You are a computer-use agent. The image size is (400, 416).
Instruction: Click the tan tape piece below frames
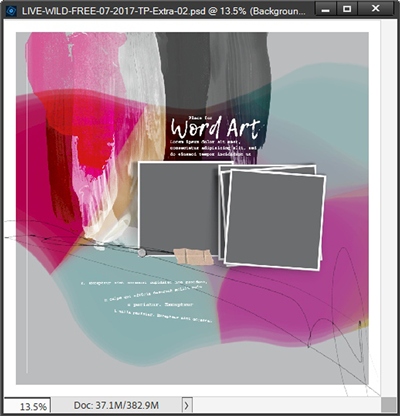[x=193, y=257]
